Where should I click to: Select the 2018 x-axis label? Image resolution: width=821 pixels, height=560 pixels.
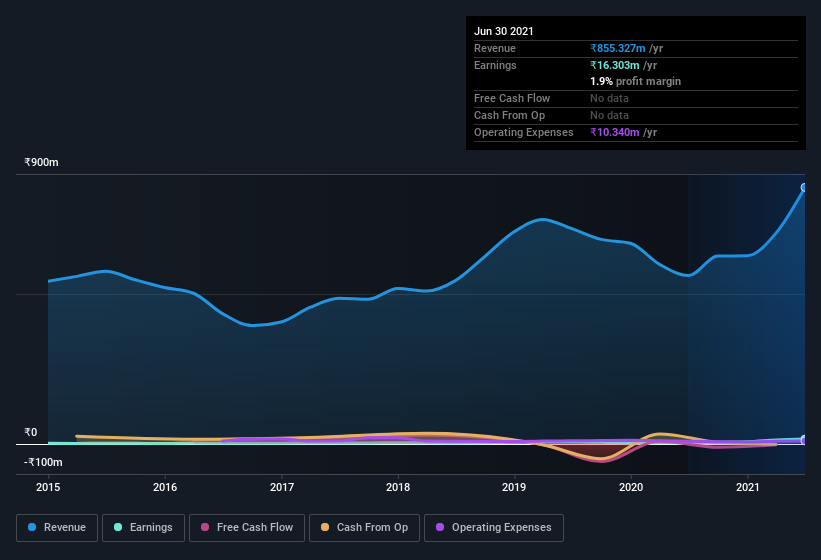pyautogui.click(x=398, y=487)
